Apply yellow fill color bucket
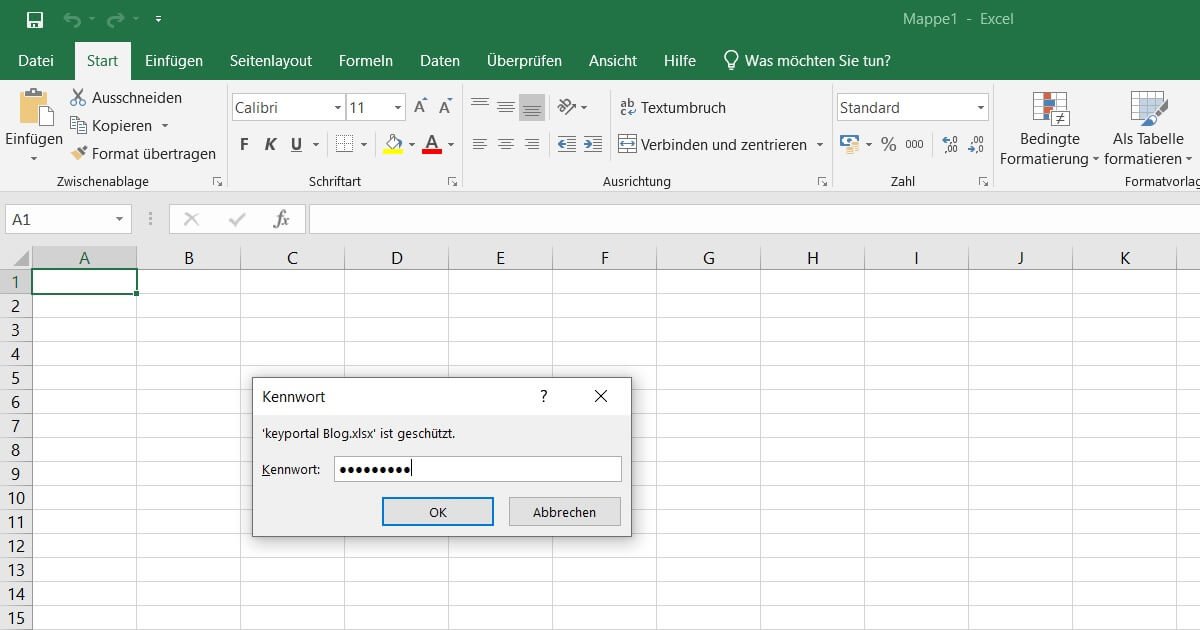Viewport: 1200px width, 630px height. point(393,145)
